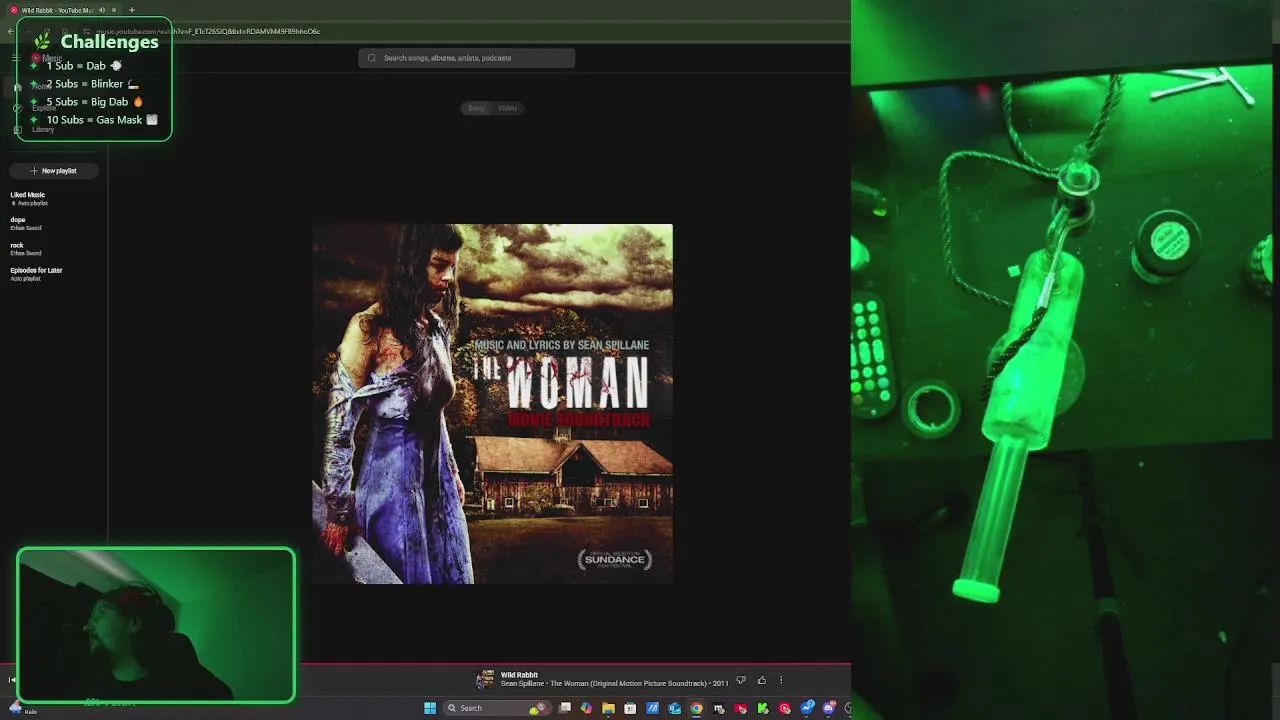Click the Library icon in sidebar

(x=17, y=130)
